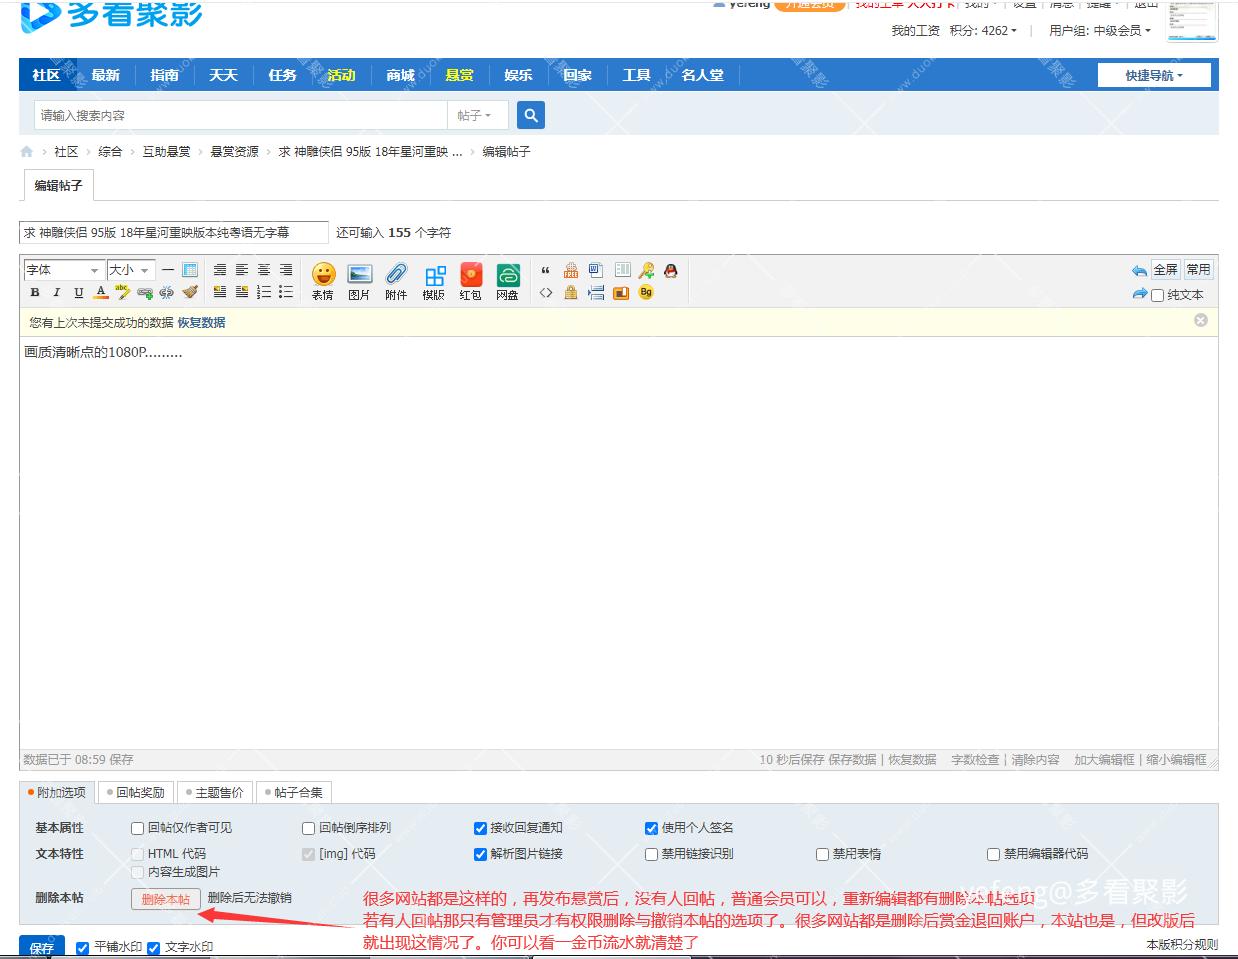Open the 商城 menu in navigation bar
Image resolution: width=1238 pixels, height=959 pixels.
tap(400, 75)
